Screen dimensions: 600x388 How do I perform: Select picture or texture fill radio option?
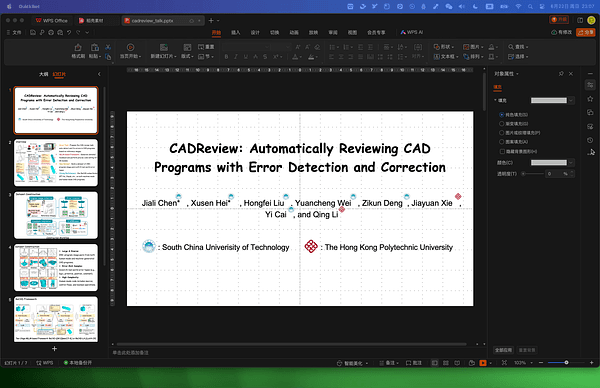click(501, 133)
